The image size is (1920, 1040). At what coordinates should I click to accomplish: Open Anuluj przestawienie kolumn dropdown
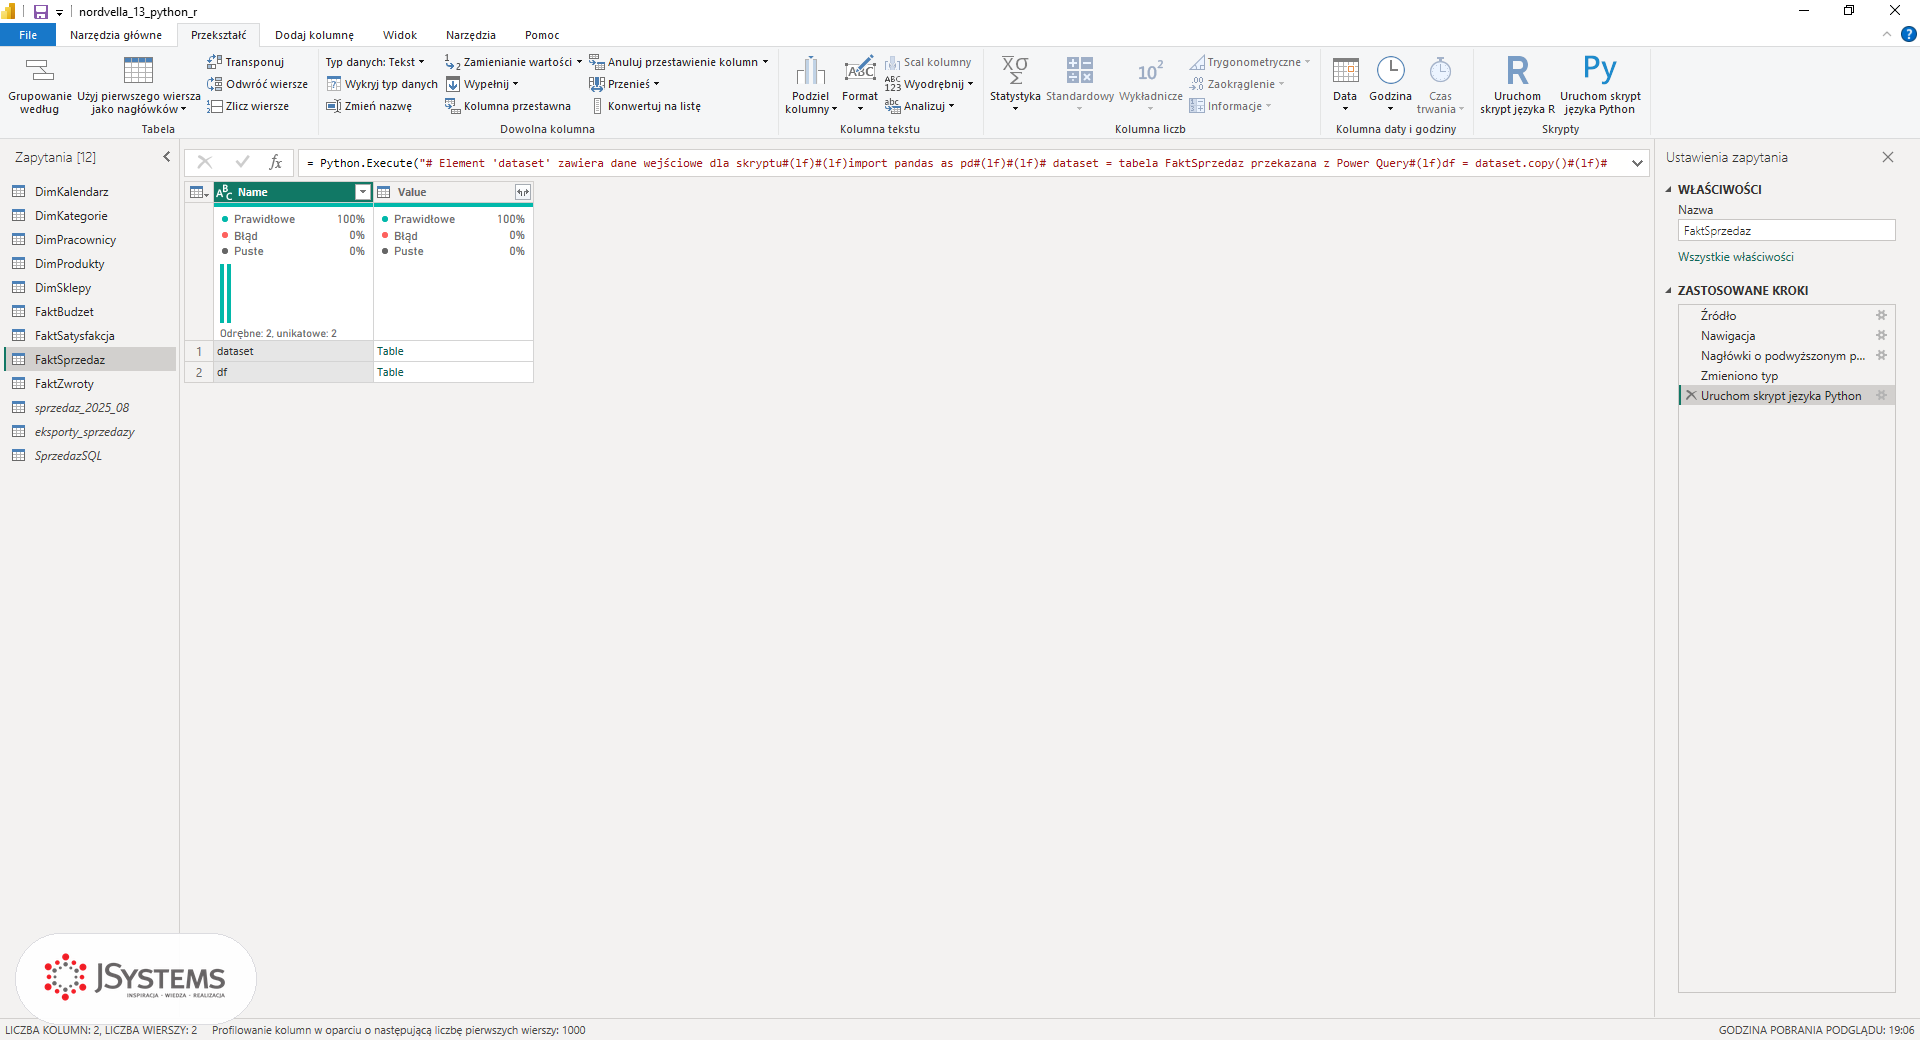679,62
